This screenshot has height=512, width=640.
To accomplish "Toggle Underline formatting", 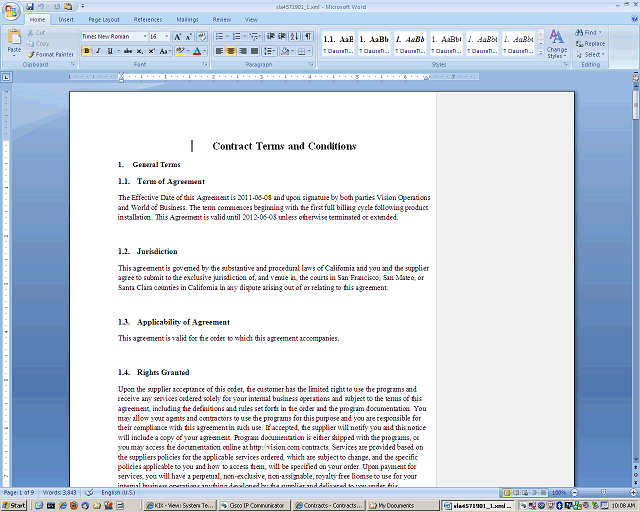I will (x=110, y=51).
